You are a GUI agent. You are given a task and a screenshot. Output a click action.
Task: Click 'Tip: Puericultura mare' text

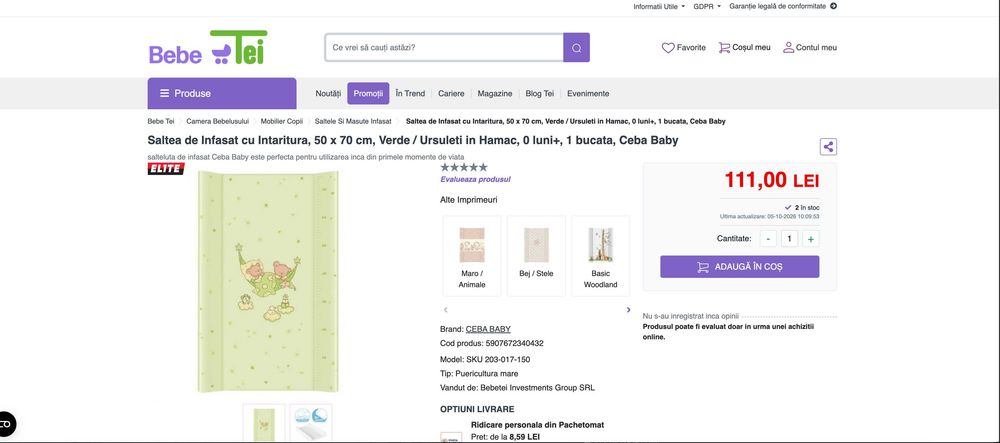click(x=479, y=374)
